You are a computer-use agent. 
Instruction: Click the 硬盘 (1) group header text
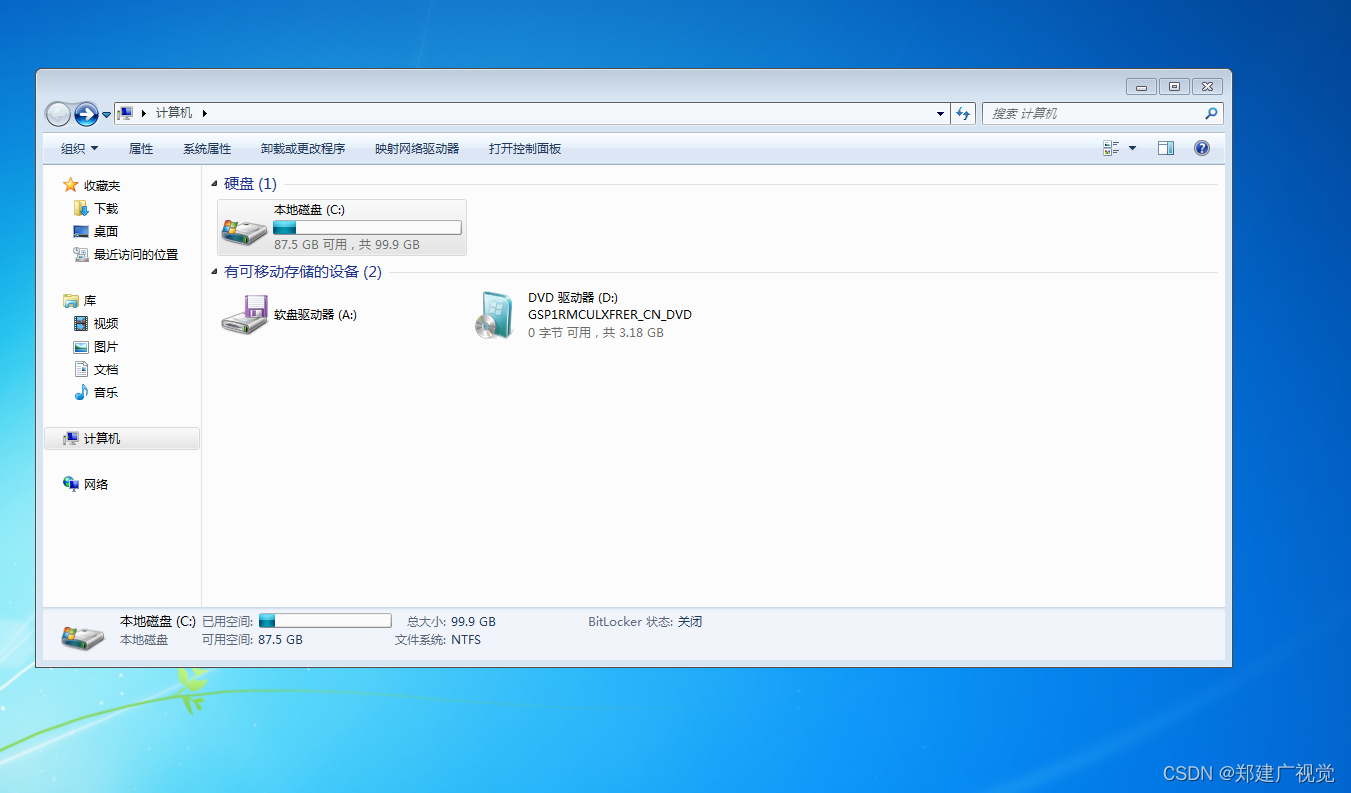click(251, 184)
